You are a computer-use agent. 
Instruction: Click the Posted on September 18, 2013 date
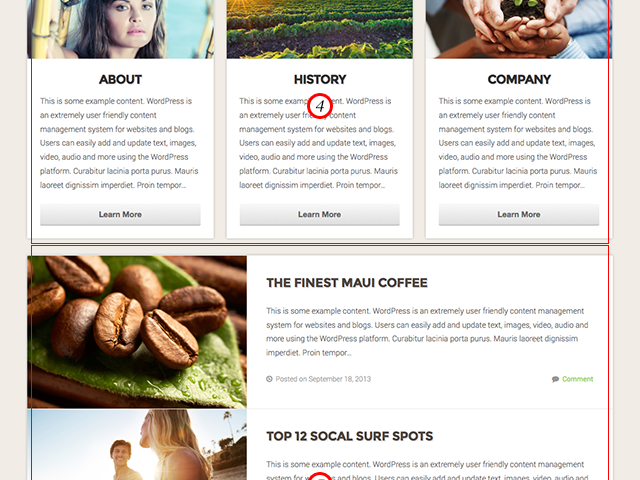[x=323, y=379]
